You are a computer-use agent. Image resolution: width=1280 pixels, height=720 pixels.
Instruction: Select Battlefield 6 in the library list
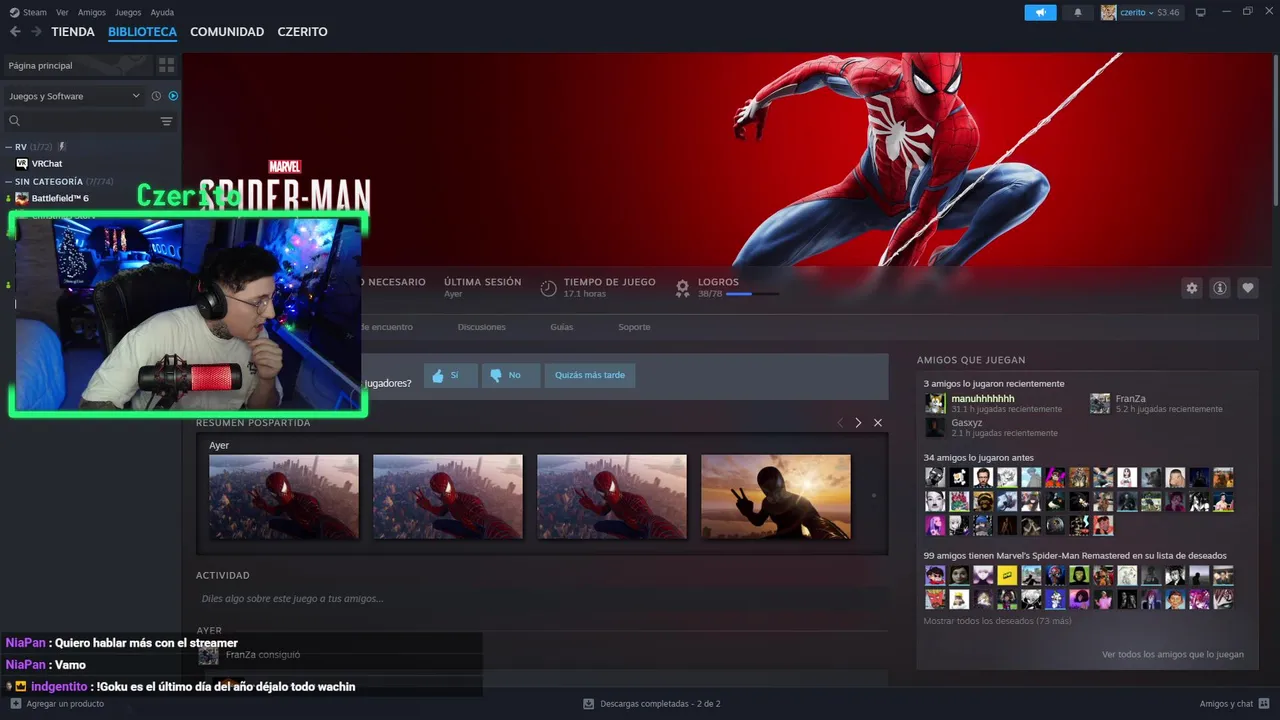pyautogui.click(x=60, y=198)
